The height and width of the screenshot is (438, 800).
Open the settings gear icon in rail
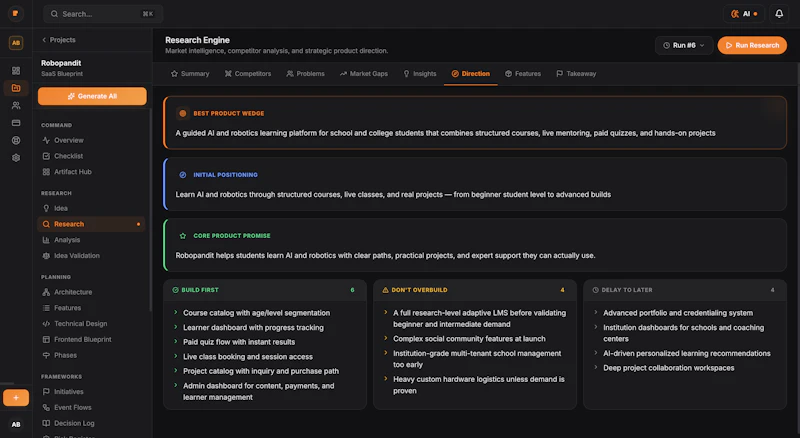(x=16, y=158)
